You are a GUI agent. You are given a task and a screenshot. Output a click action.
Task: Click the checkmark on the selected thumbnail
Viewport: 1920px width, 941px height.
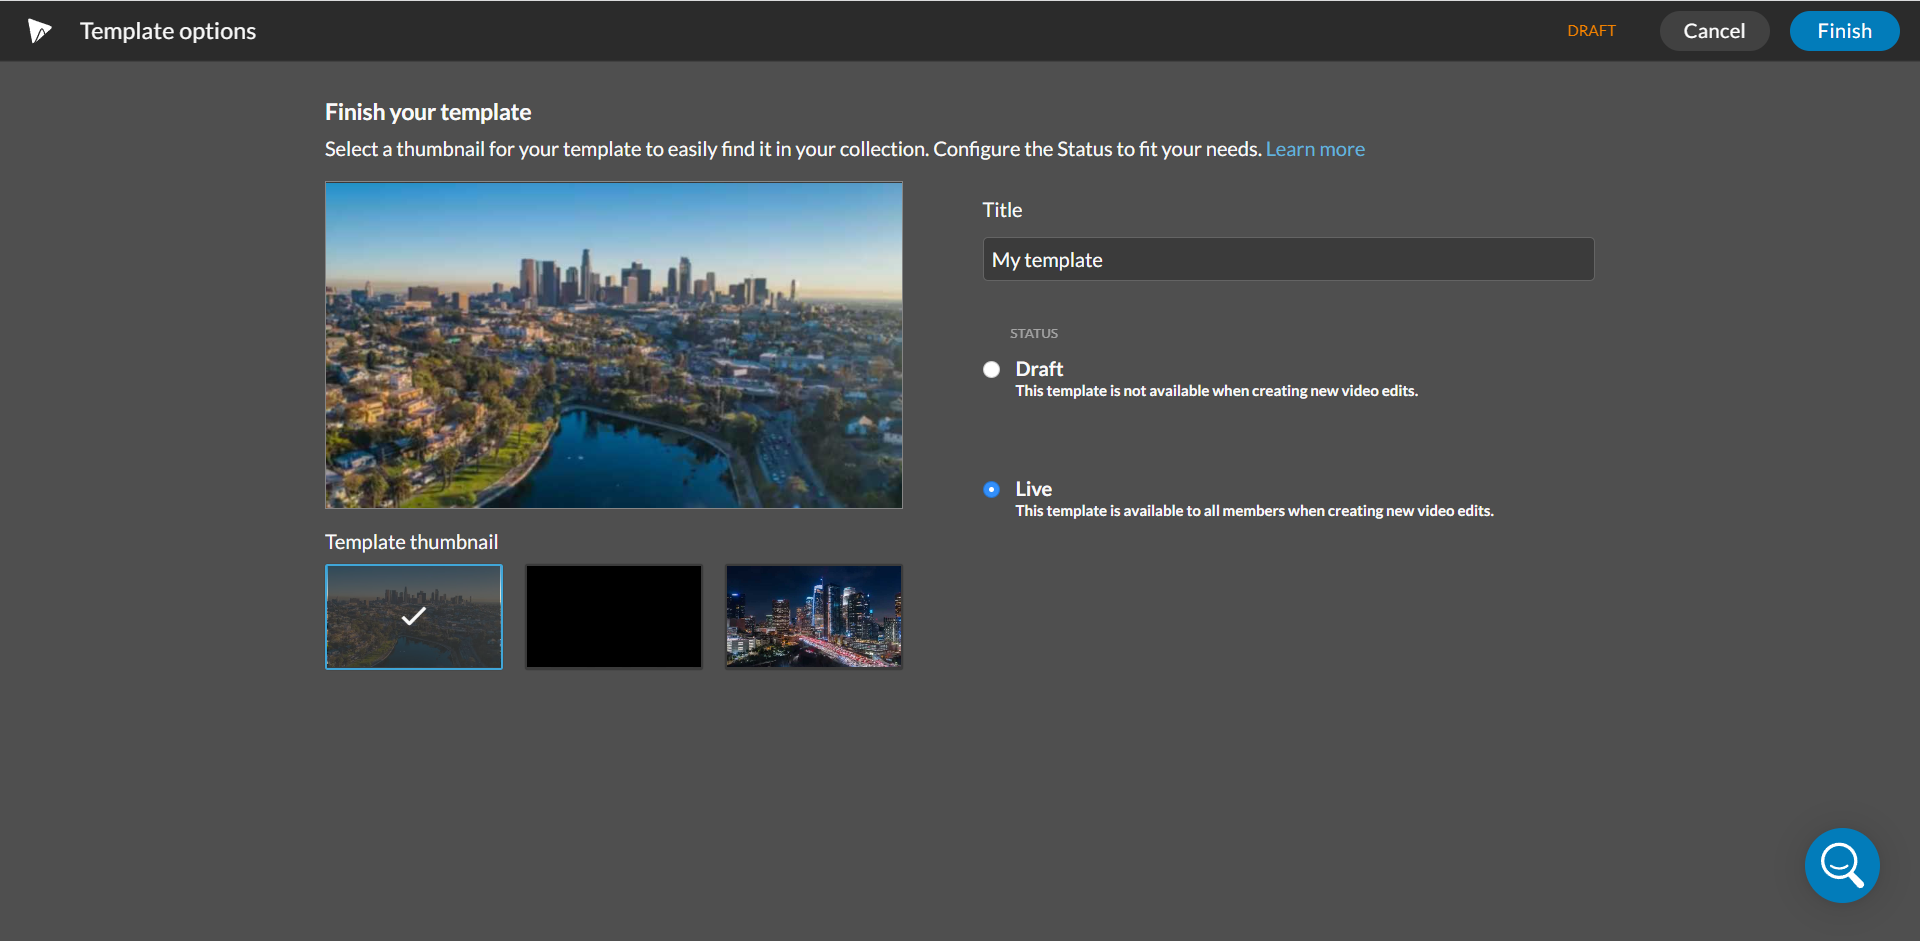tap(413, 617)
